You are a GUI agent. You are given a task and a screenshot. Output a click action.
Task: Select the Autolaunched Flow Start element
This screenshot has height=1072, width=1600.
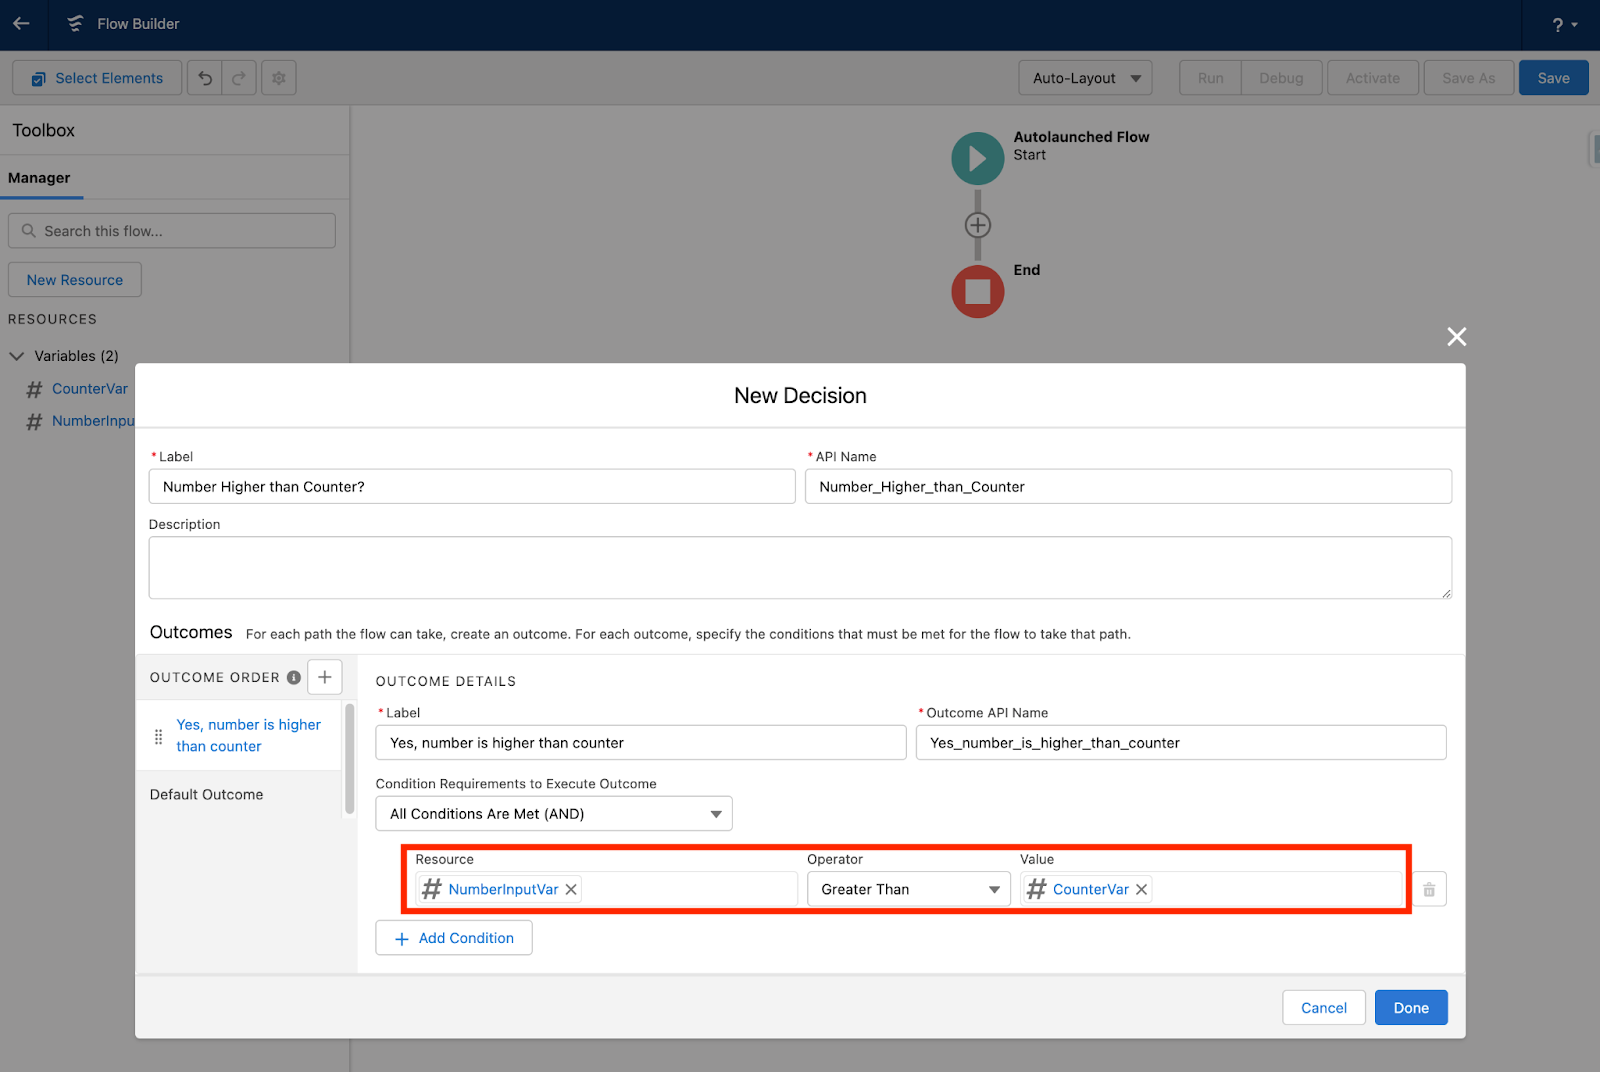(977, 157)
